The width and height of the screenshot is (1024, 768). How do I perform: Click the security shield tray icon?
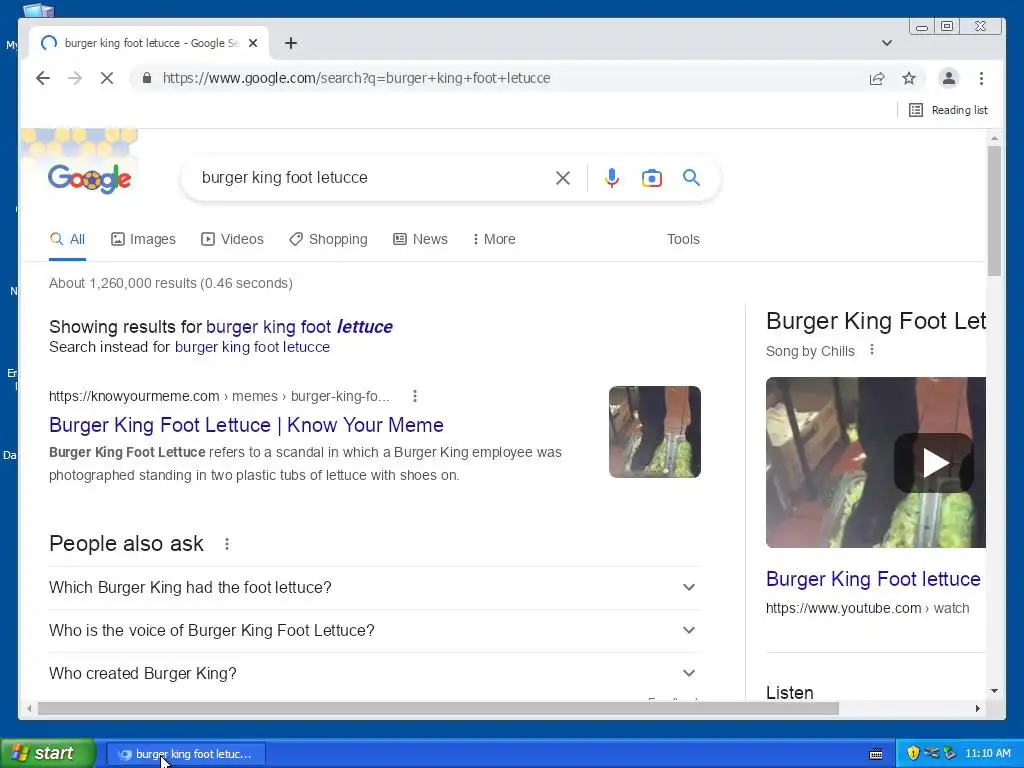click(x=913, y=754)
